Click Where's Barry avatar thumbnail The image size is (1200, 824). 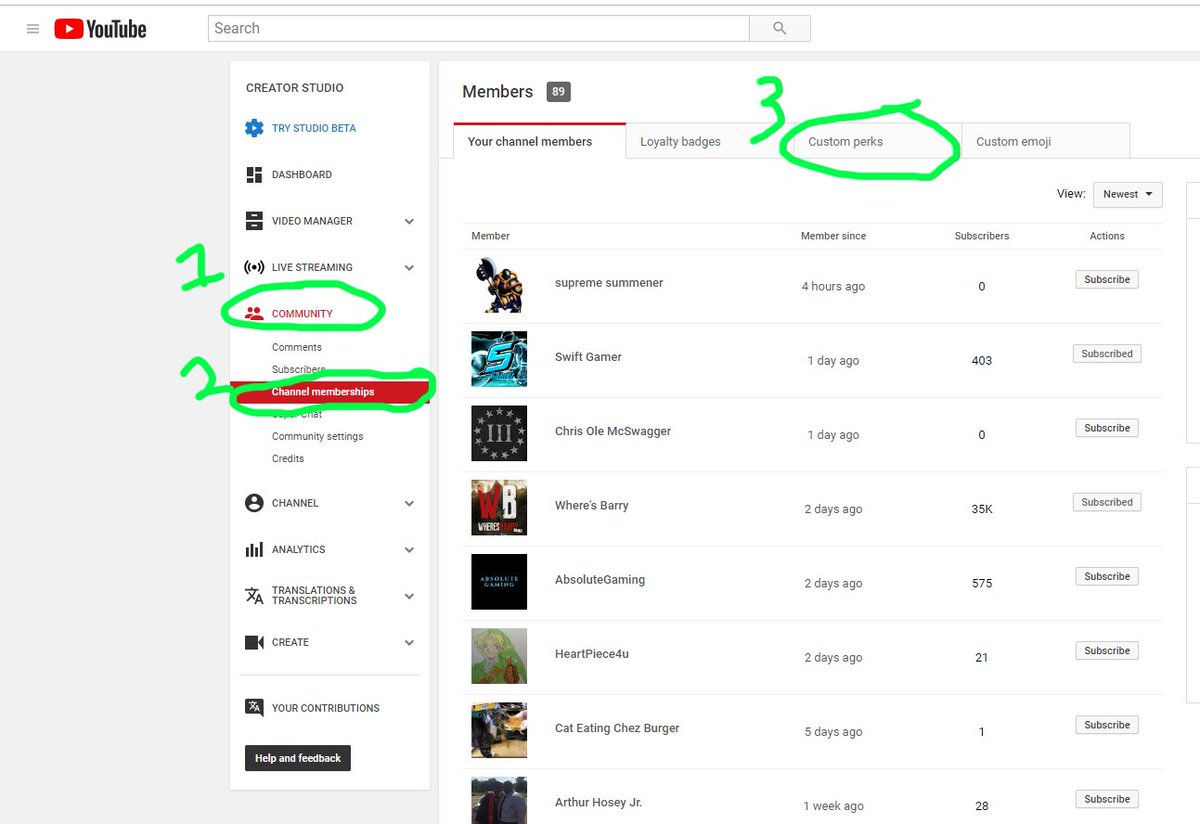pos(499,507)
